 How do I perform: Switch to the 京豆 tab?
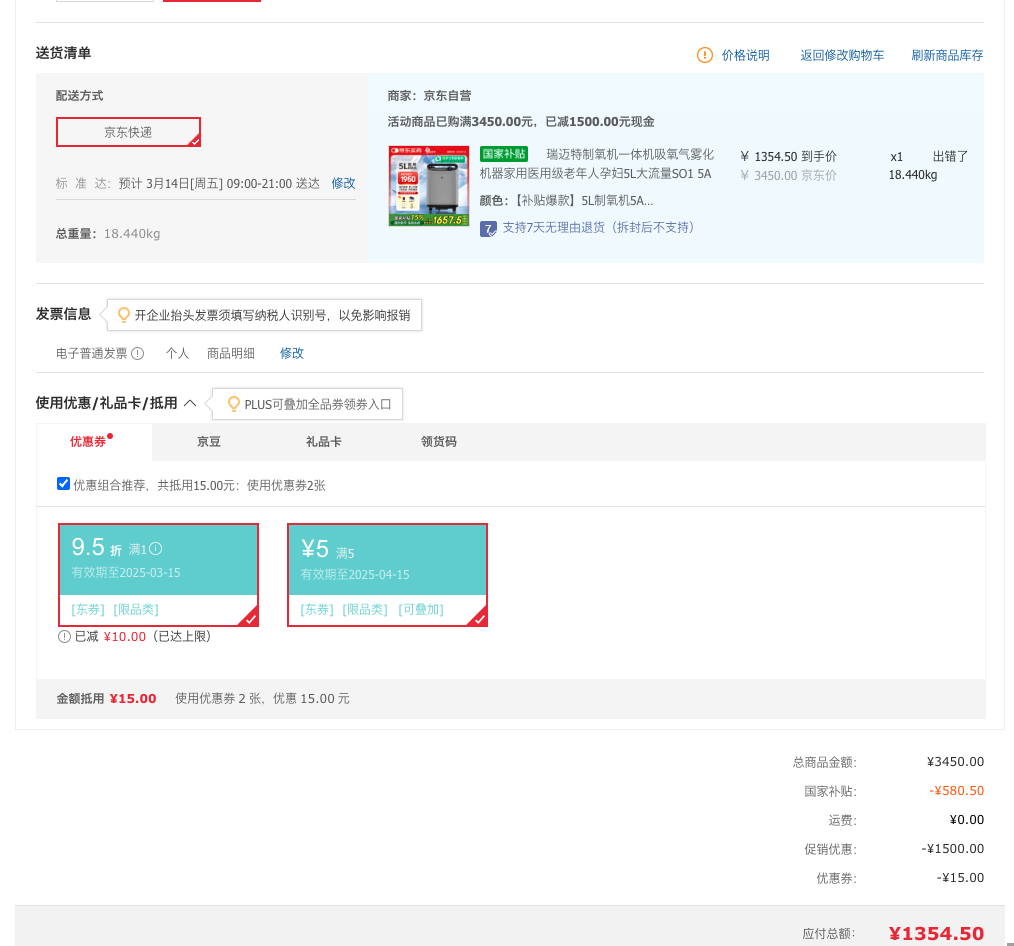pos(209,442)
